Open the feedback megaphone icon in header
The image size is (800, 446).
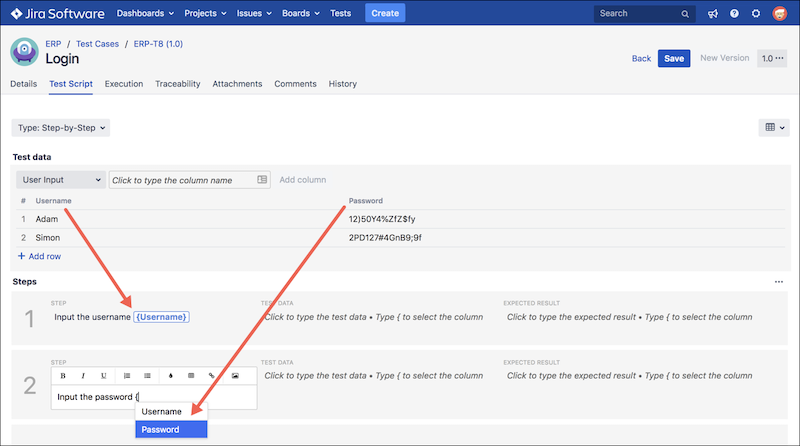coord(712,14)
